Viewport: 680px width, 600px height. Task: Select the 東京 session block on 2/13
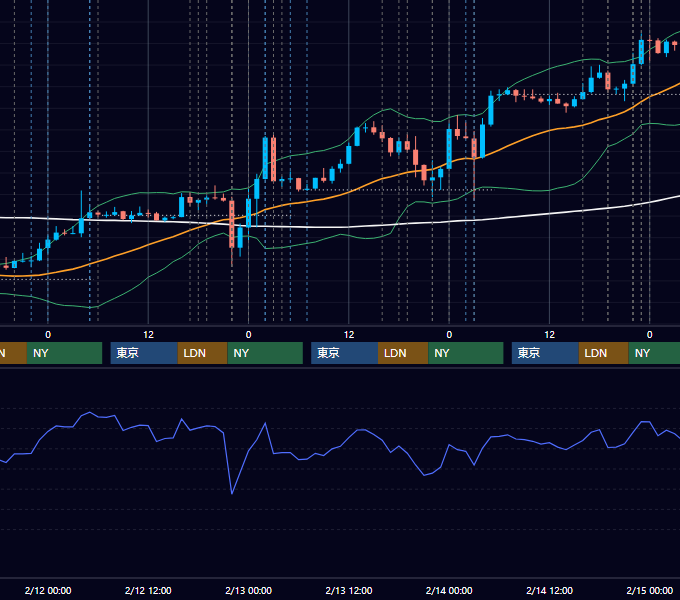344,353
